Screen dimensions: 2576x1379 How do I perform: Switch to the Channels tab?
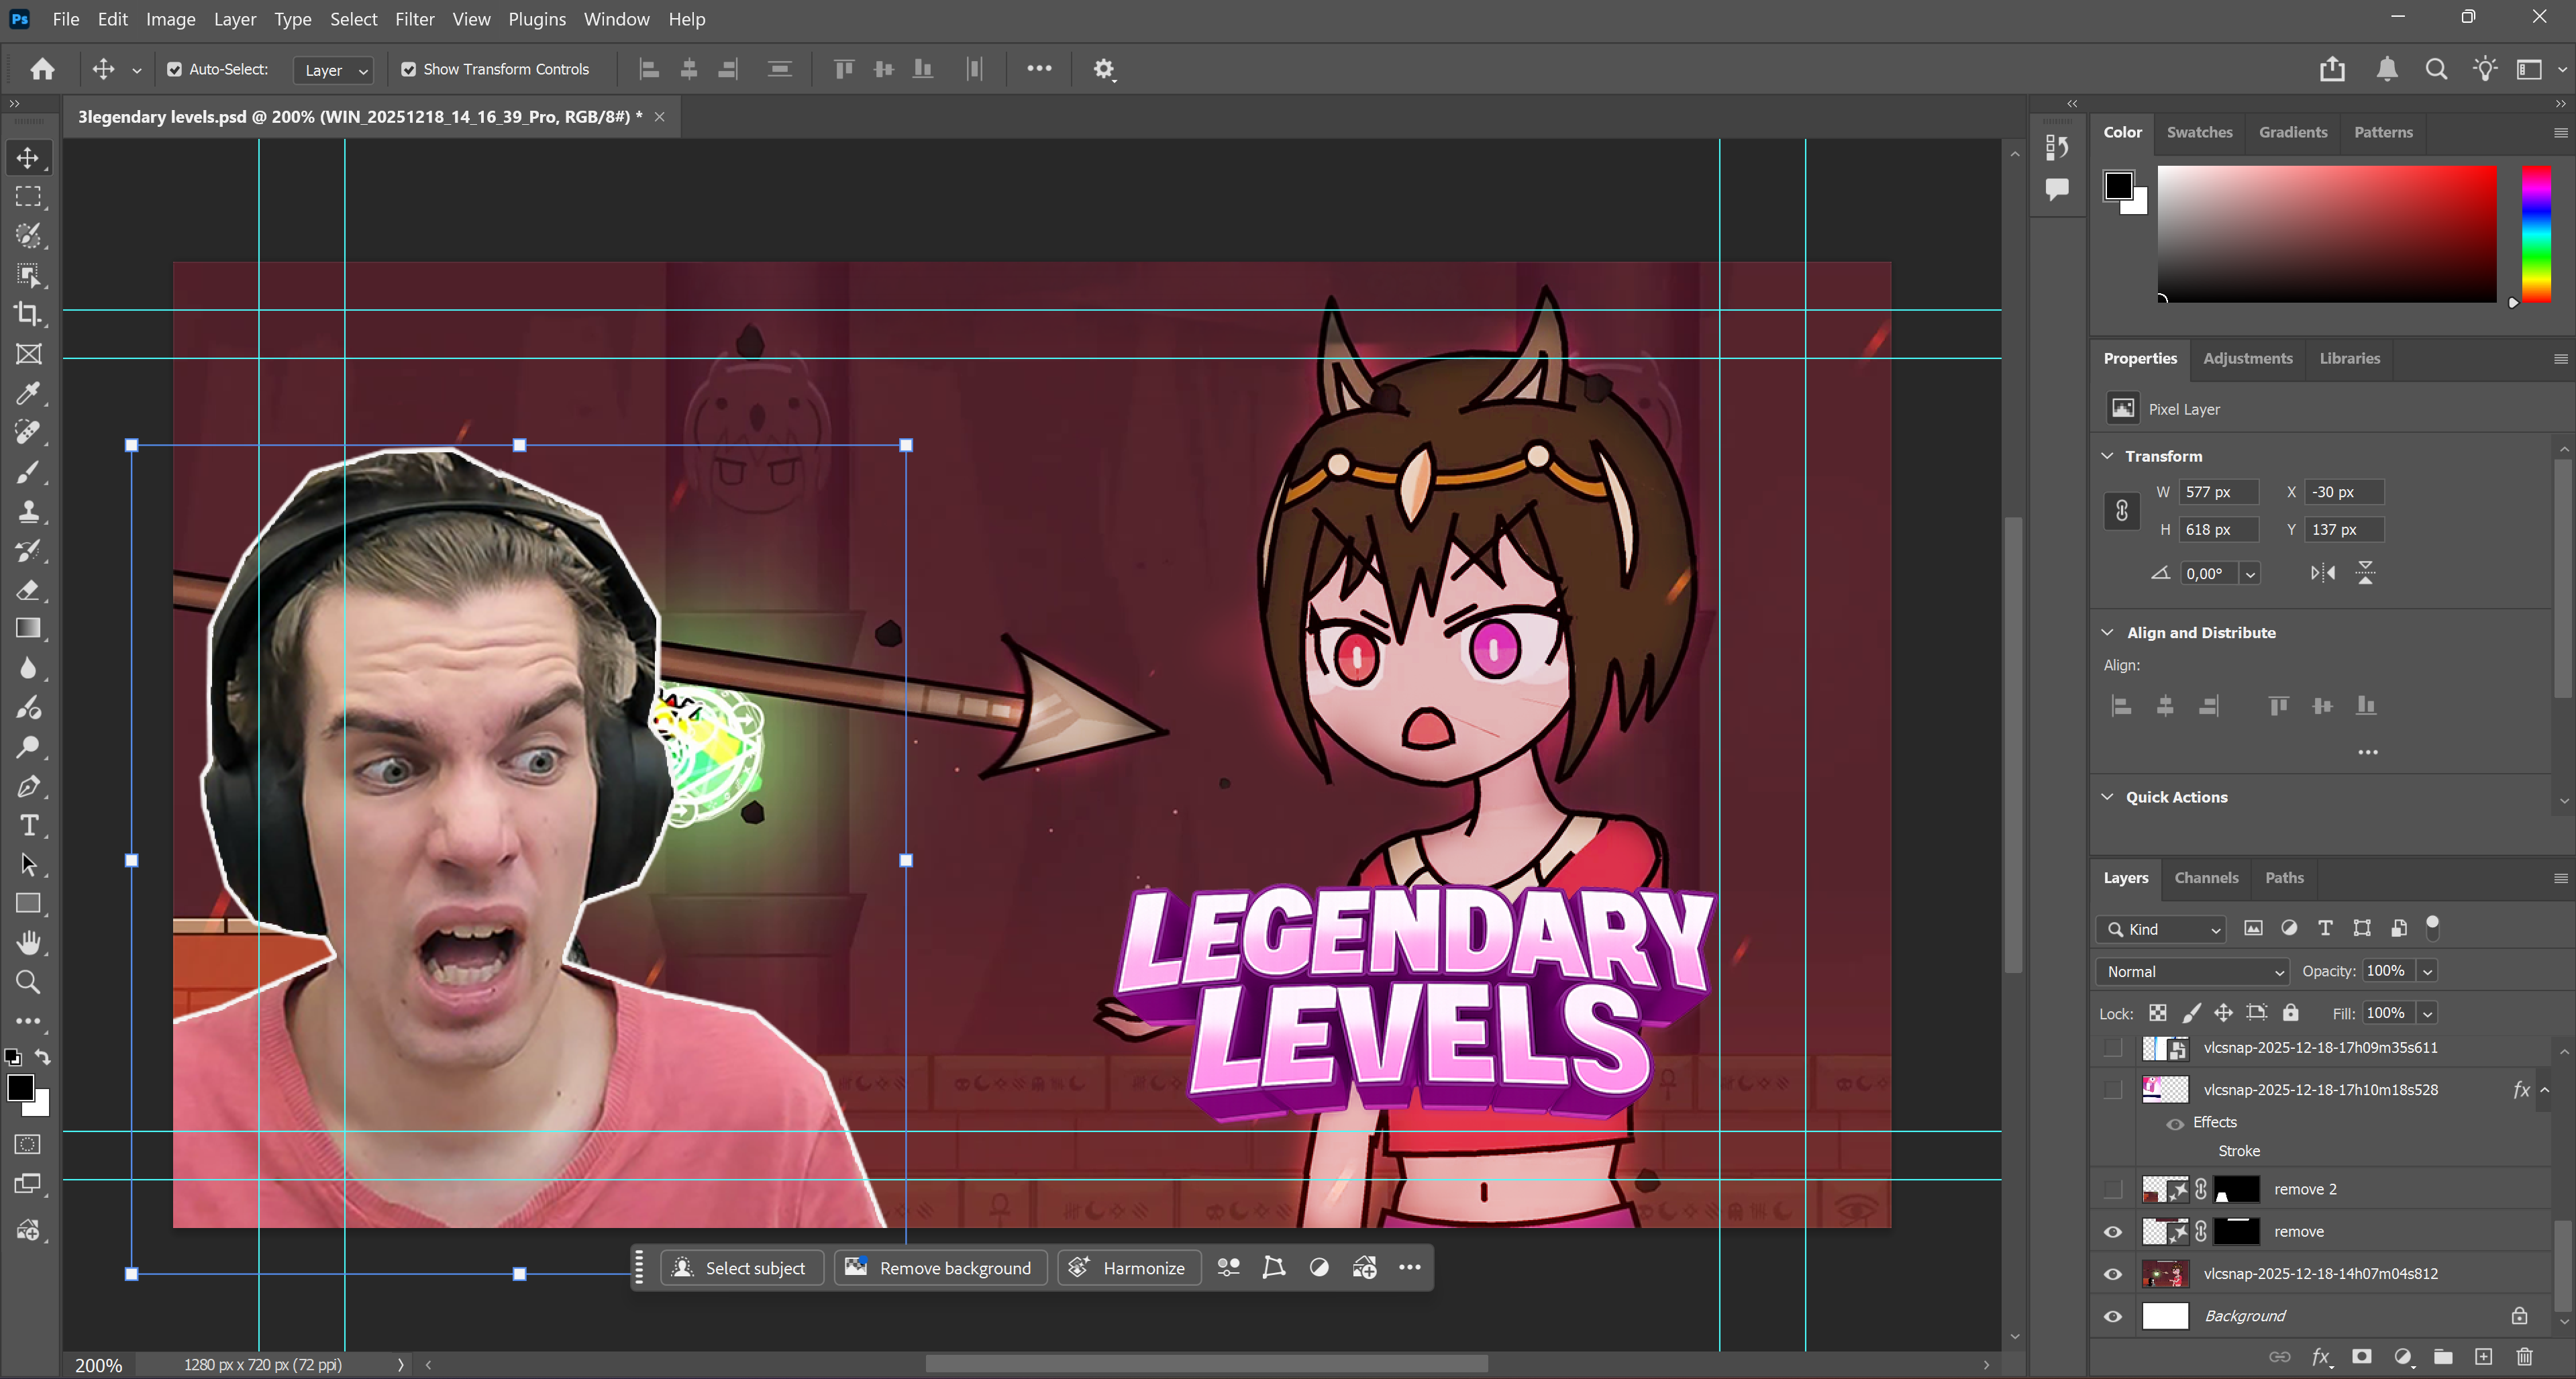(2206, 878)
